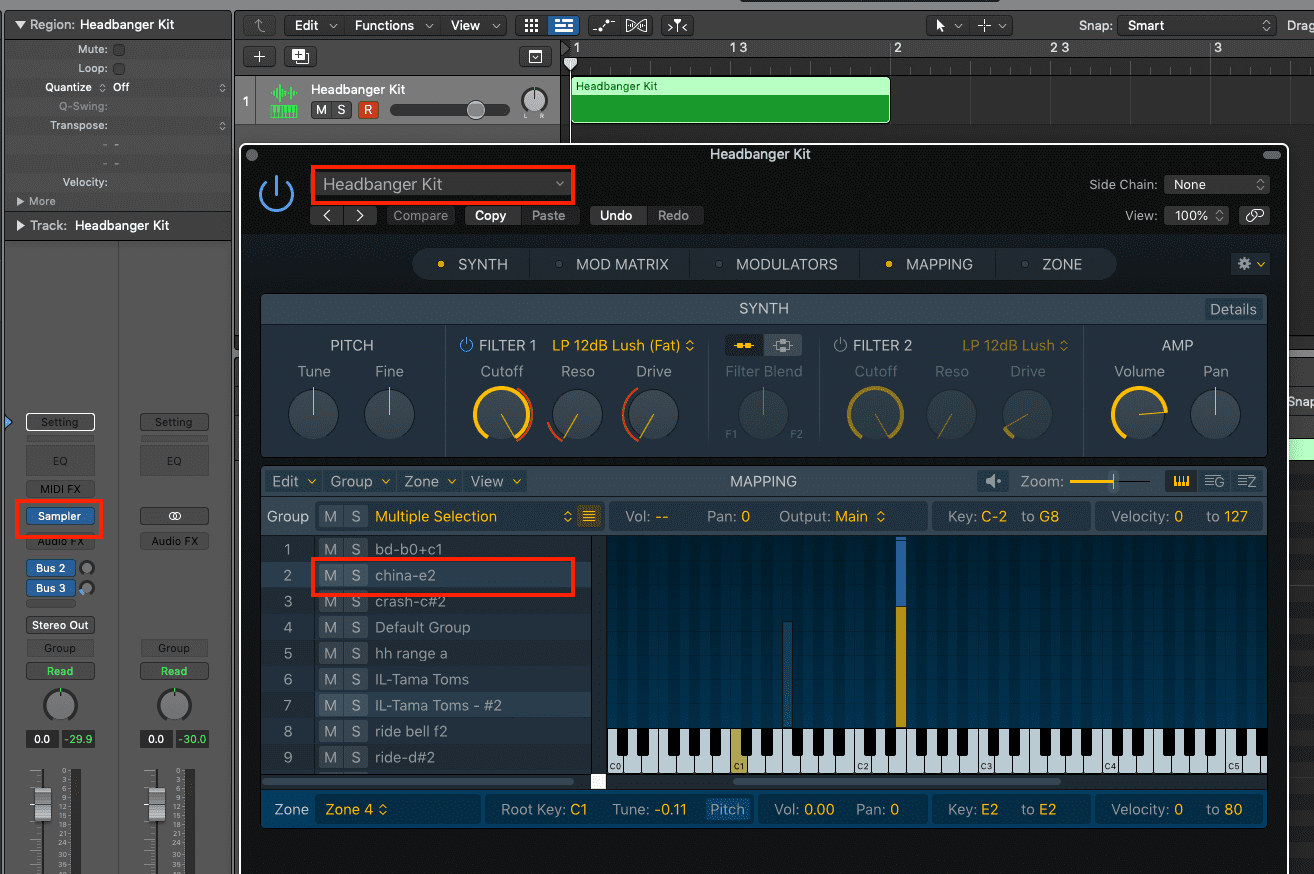Viewport: 1314px width, 874px height.
Task: Open the Mapping Group menu
Action: 361,481
